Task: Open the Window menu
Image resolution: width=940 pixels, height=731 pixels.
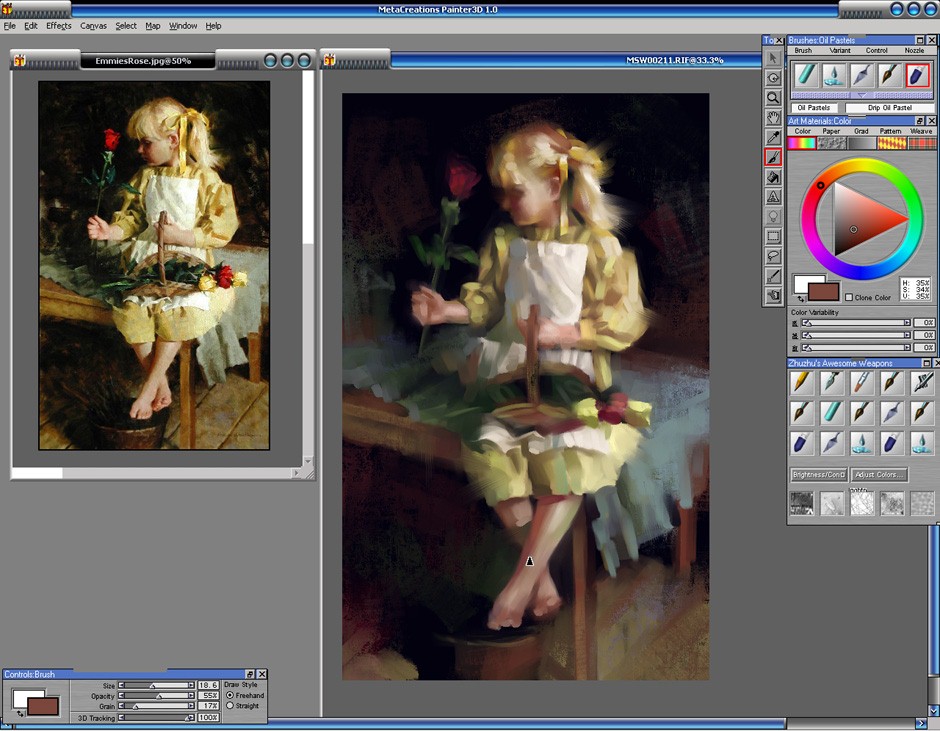Action: (x=183, y=26)
